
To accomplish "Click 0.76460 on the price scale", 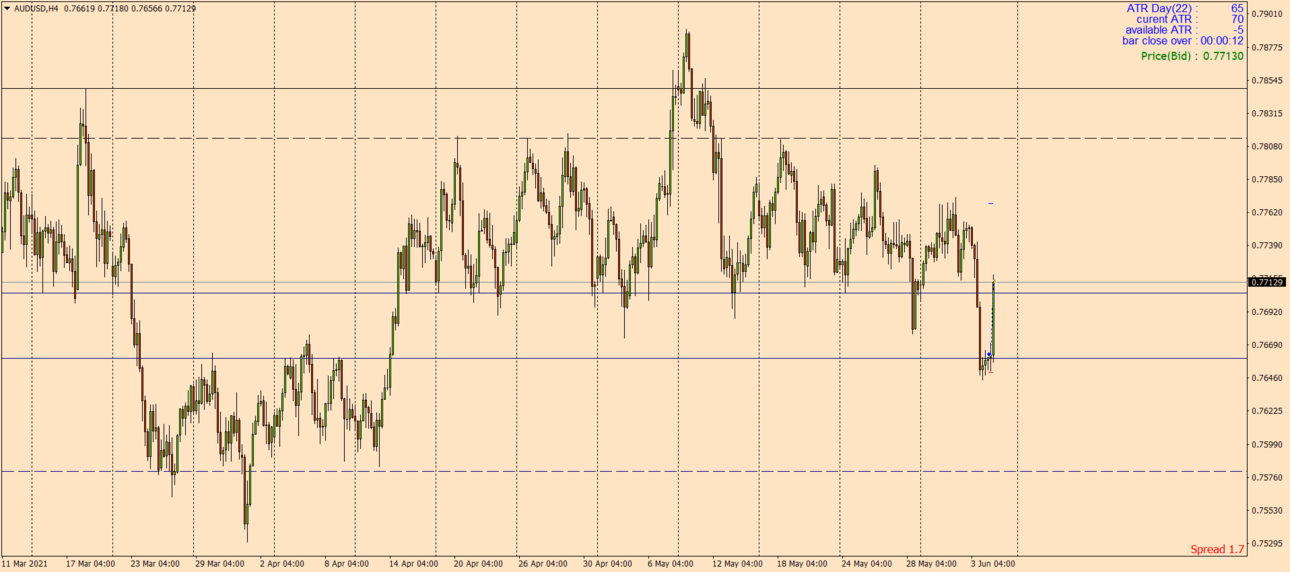I will (x=1267, y=378).
